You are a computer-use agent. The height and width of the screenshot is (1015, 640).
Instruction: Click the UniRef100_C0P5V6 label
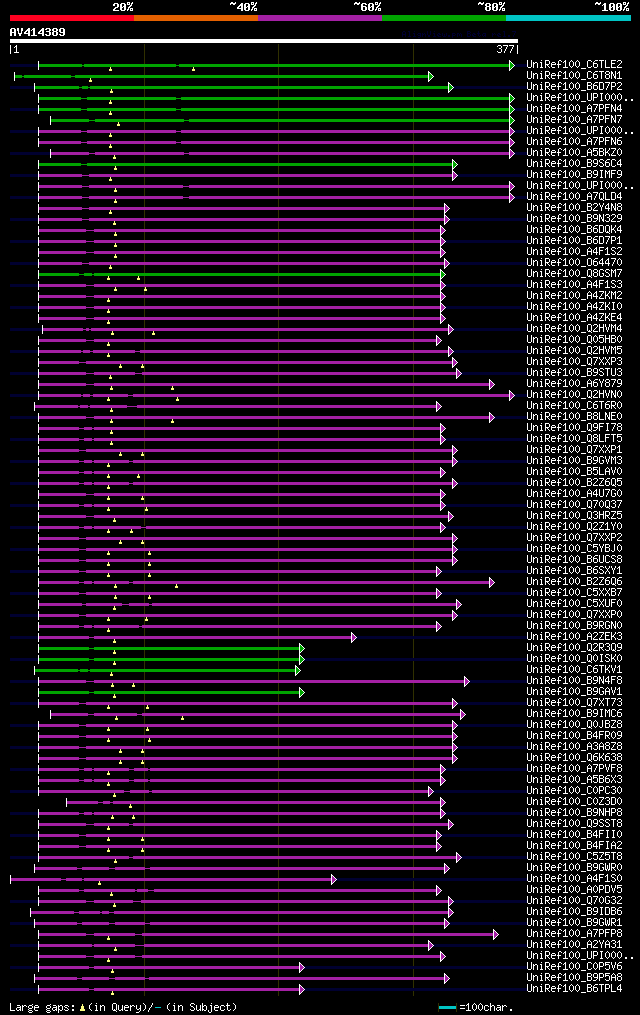pyautogui.click(x=574, y=967)
